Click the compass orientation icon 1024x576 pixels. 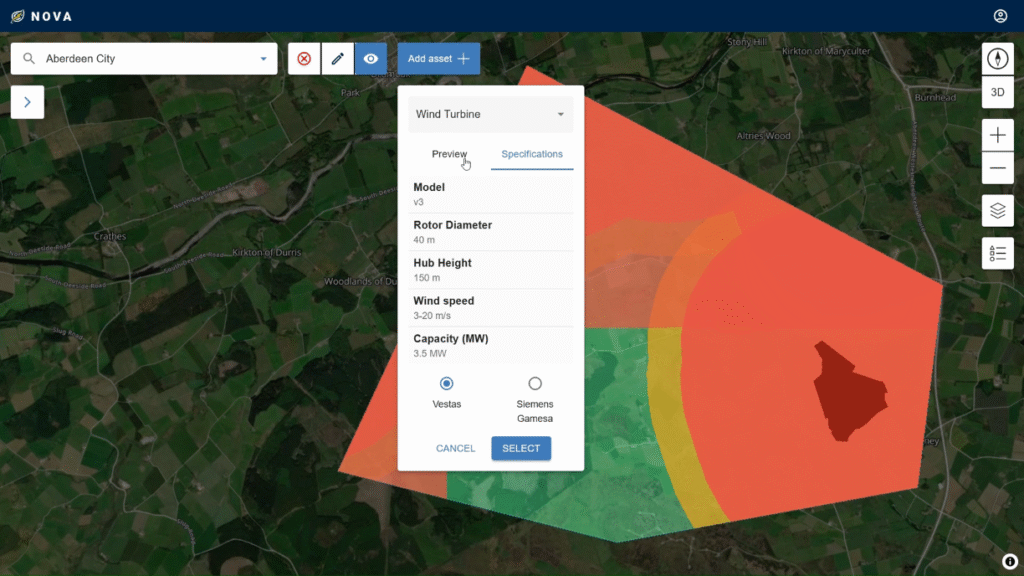pos(997,59)
